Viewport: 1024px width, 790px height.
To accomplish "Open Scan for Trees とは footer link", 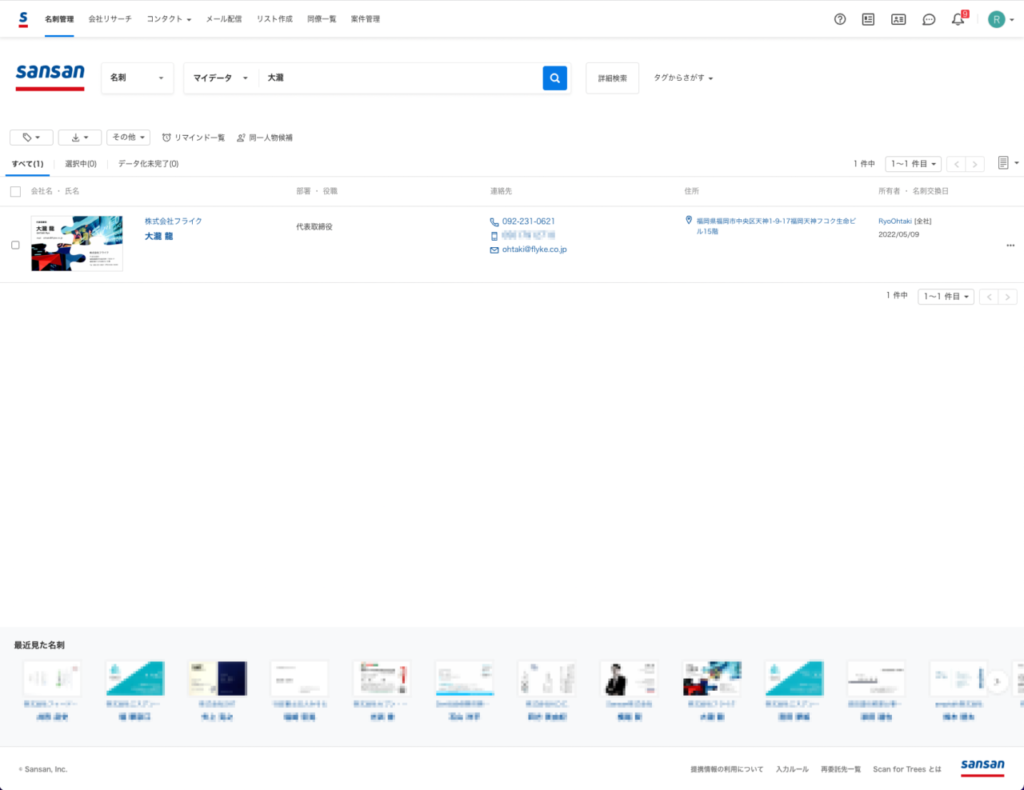I will pos(907,769).
